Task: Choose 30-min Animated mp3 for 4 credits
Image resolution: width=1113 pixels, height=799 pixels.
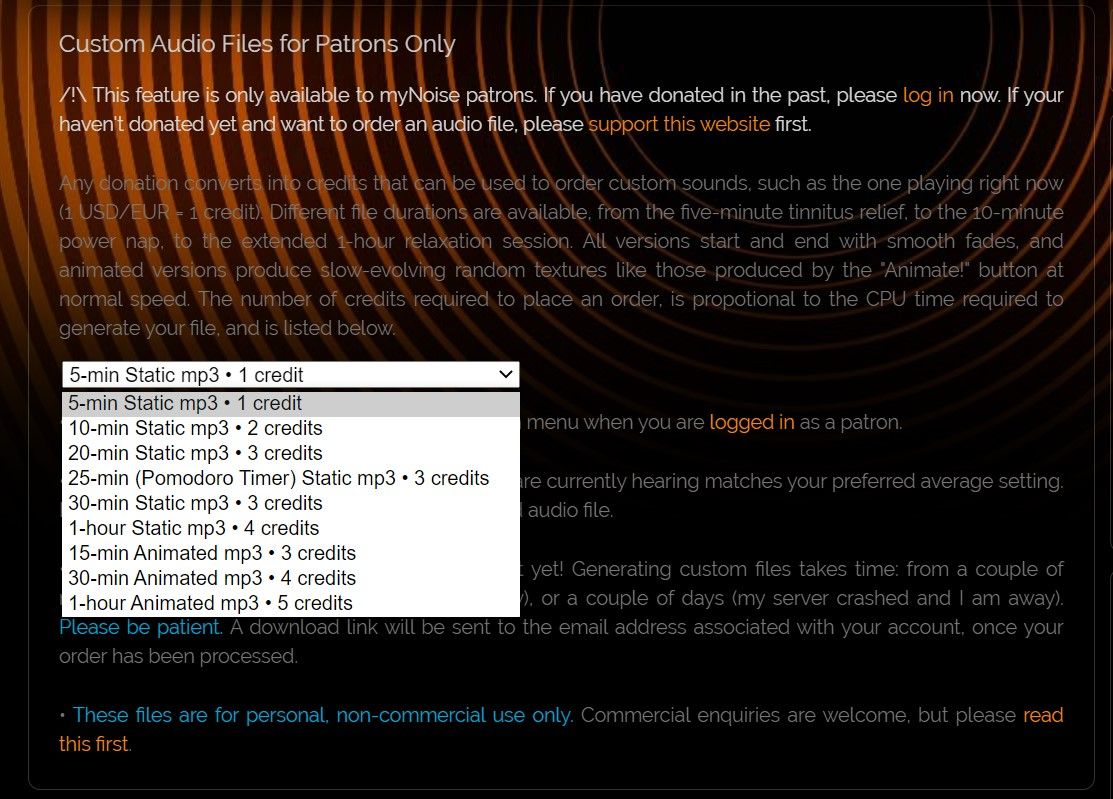Action: pos(211,578)
